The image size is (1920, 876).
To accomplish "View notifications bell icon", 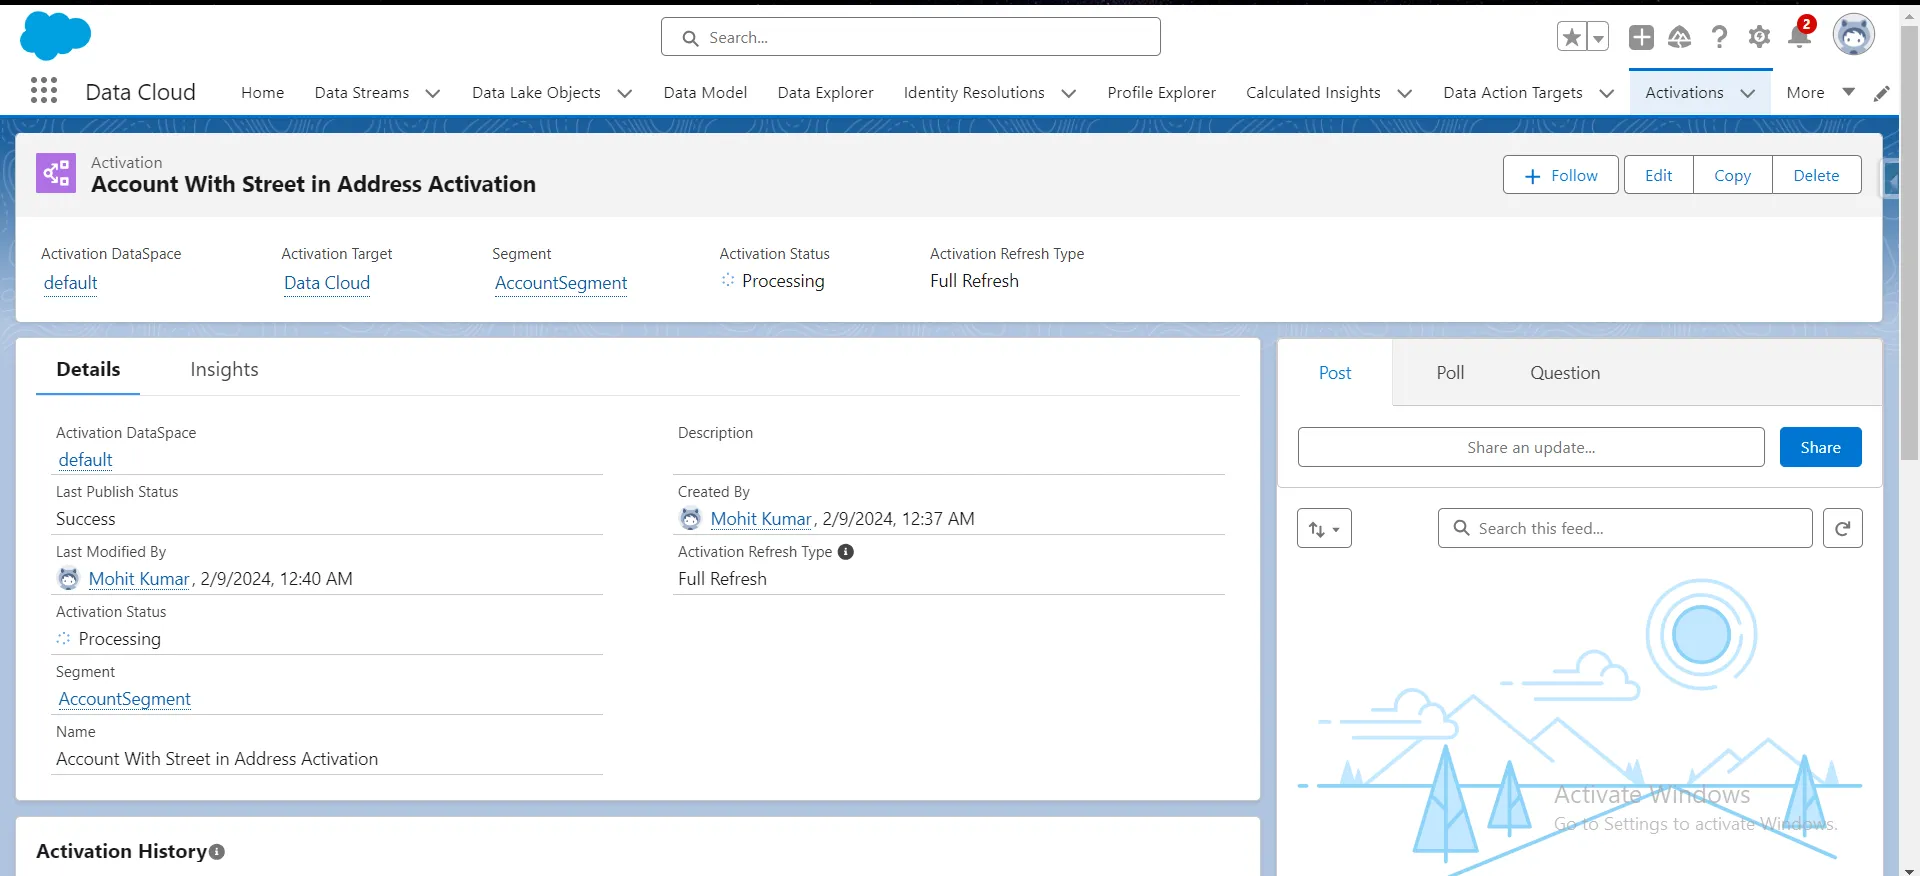I will [1799, 37].
